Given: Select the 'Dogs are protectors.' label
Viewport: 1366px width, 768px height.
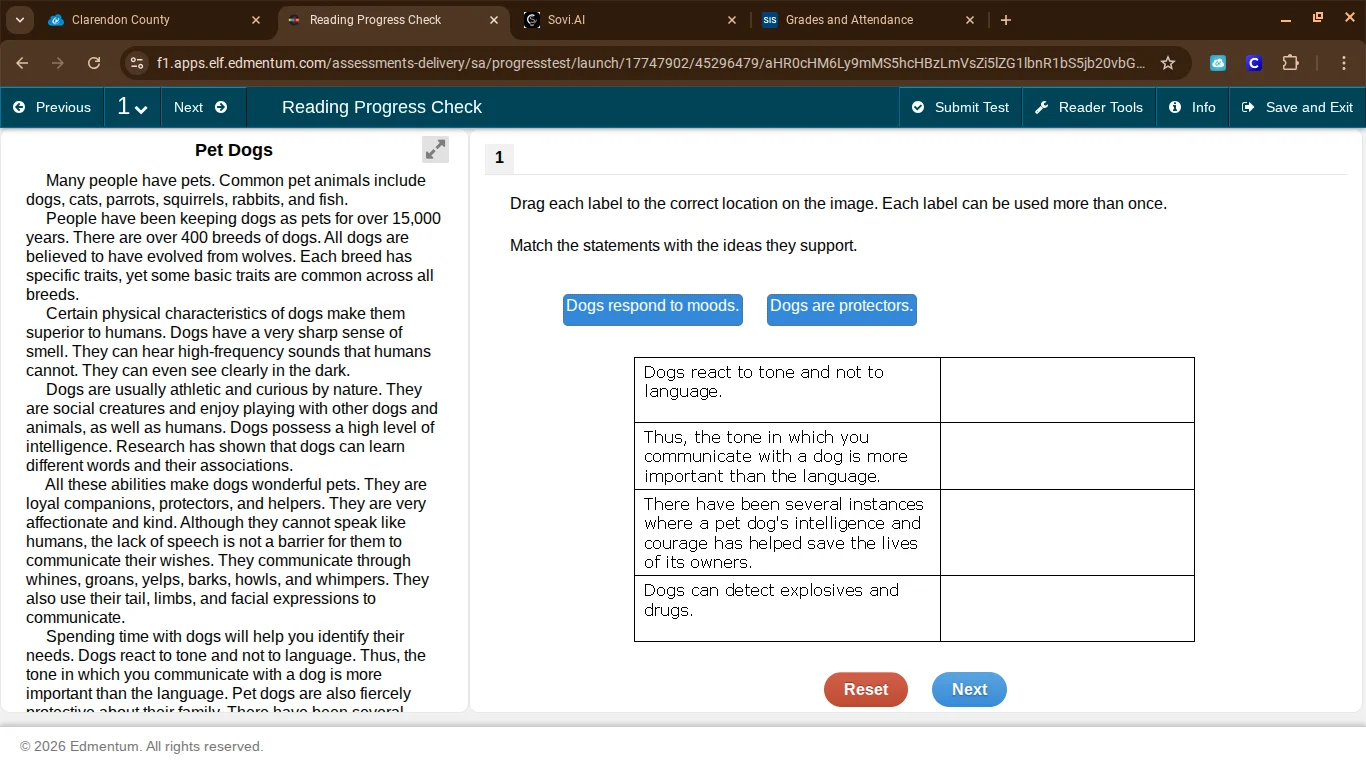Looking at the screenshot, I should pyautogui.click(x=842, y=309).
